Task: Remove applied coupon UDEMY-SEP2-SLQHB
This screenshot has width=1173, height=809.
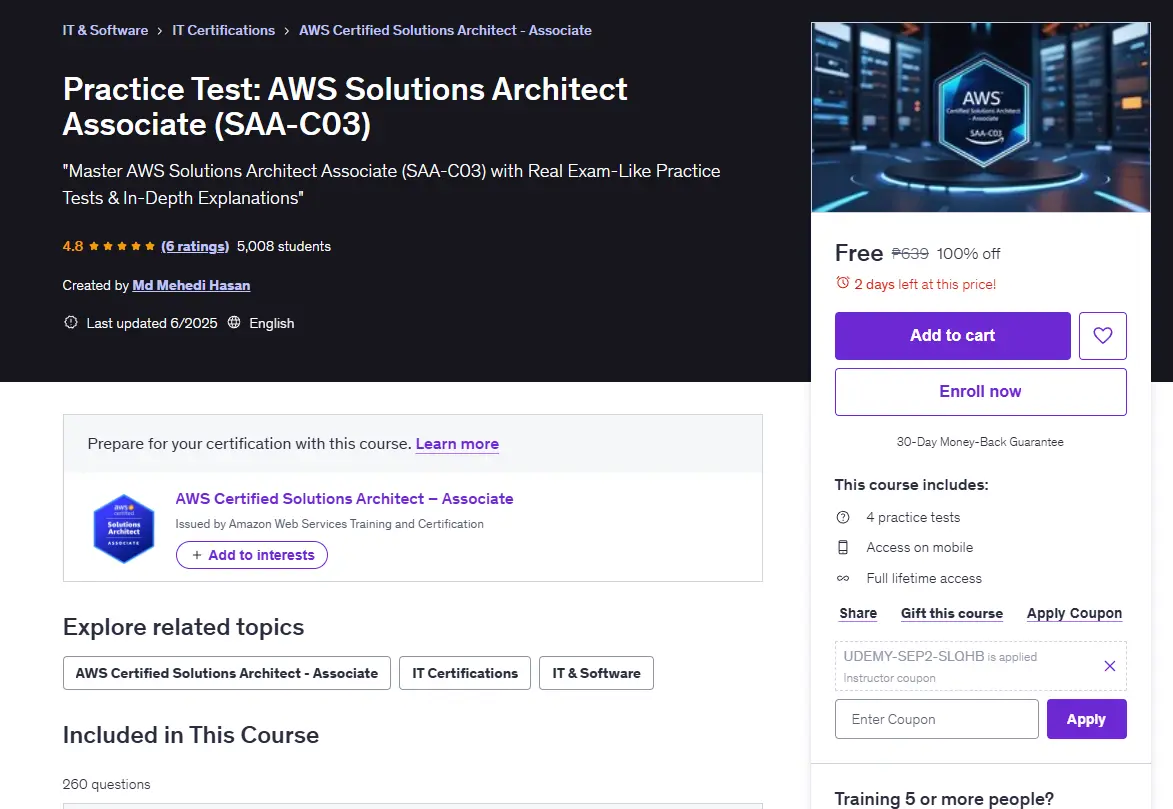Action: 1110,665
